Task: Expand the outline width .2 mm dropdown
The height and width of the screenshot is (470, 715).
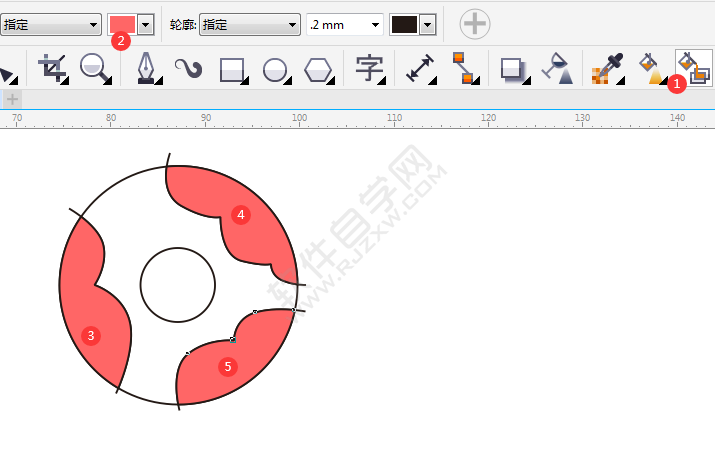Action: 375,24
